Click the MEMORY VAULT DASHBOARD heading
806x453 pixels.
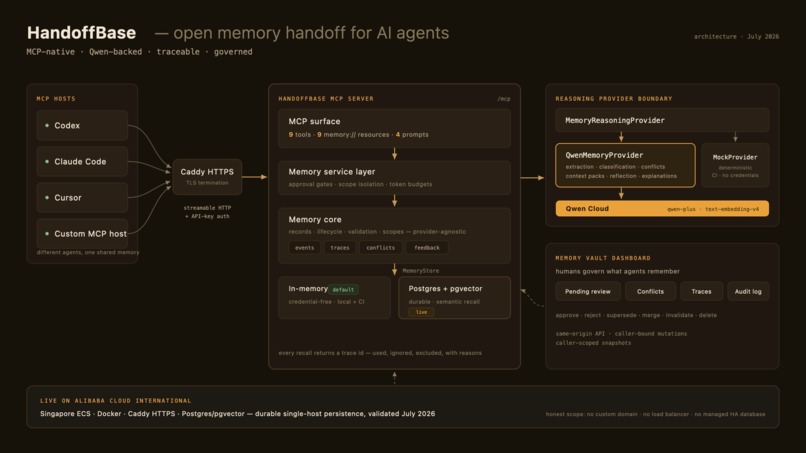603,258
